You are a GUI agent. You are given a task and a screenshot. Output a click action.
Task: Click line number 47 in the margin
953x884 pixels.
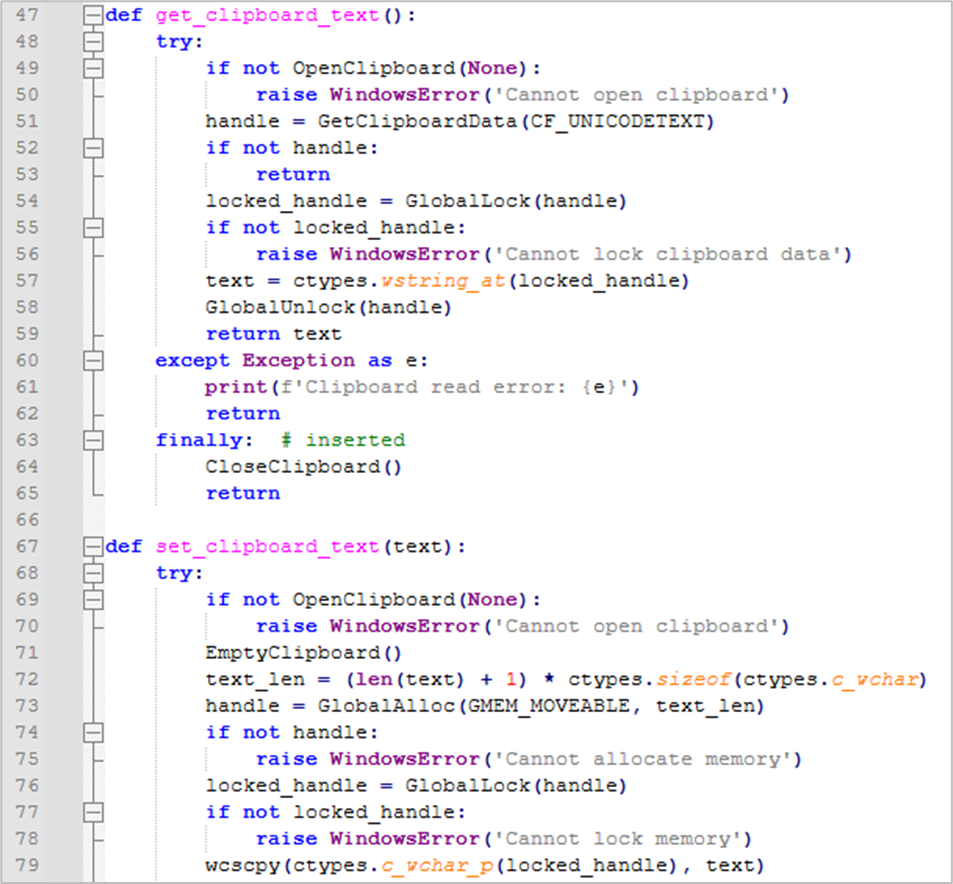27,15
